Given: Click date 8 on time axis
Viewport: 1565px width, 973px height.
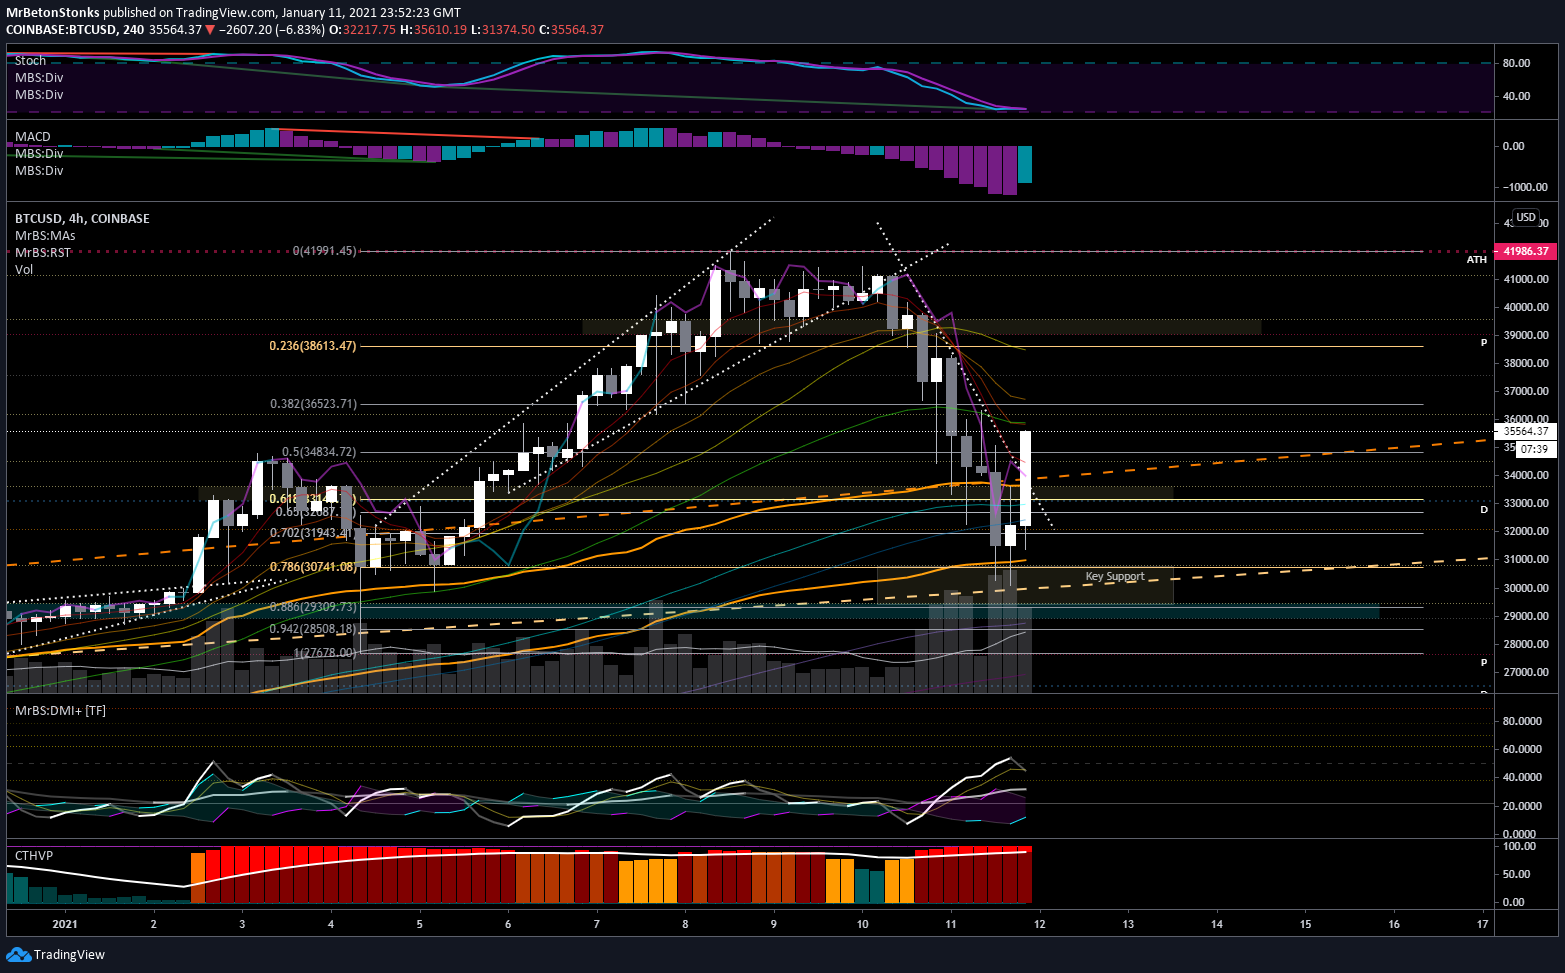Looking at the screenshot, I should click(685, 924).
